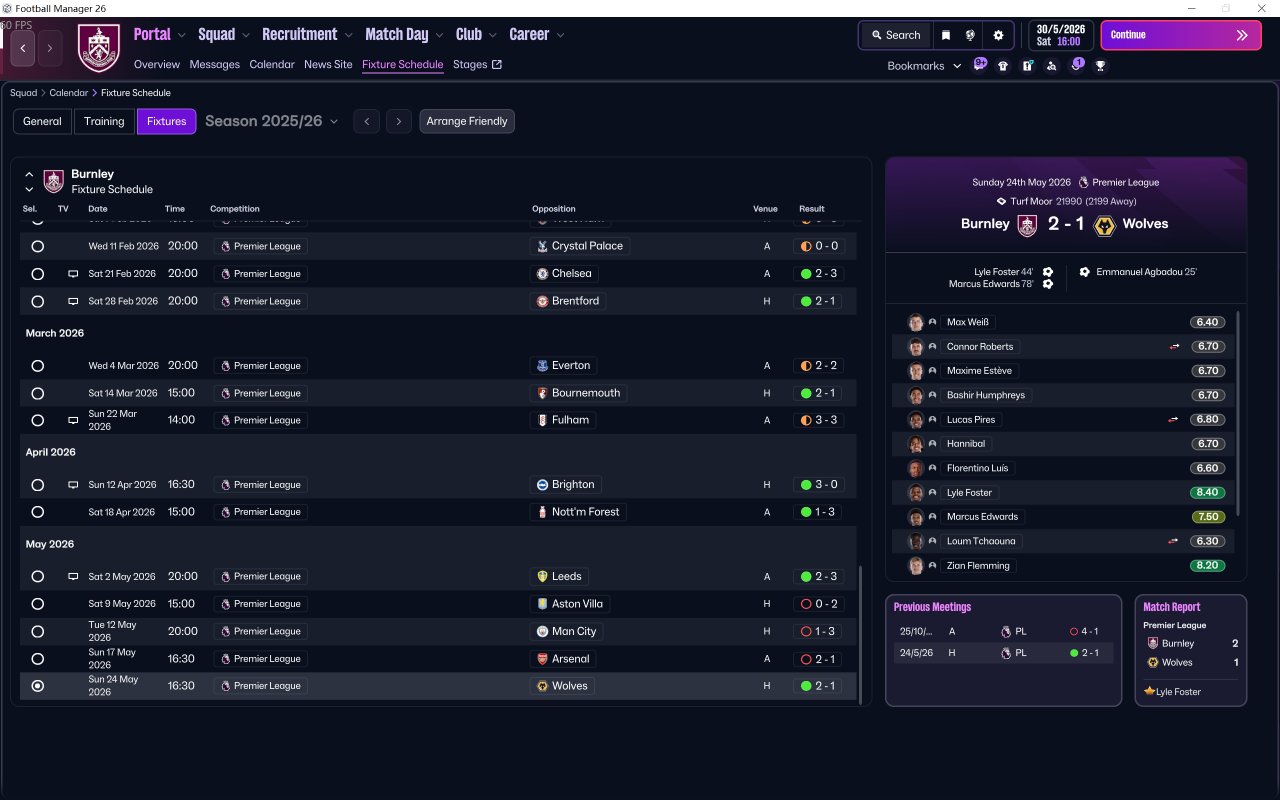Expand the Bookmarks dropdown

tap(924, 66)
